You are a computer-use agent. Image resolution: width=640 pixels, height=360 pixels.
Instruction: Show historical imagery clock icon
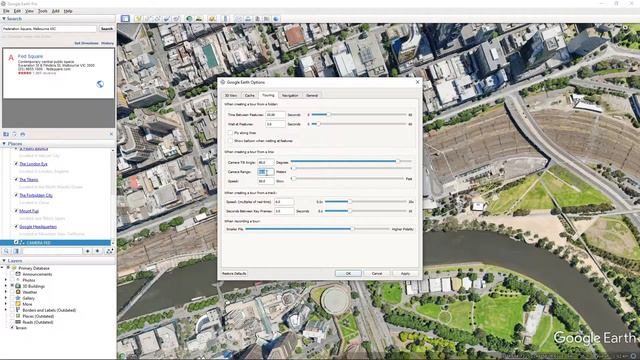pyautogui.click(x=189, y=19)
